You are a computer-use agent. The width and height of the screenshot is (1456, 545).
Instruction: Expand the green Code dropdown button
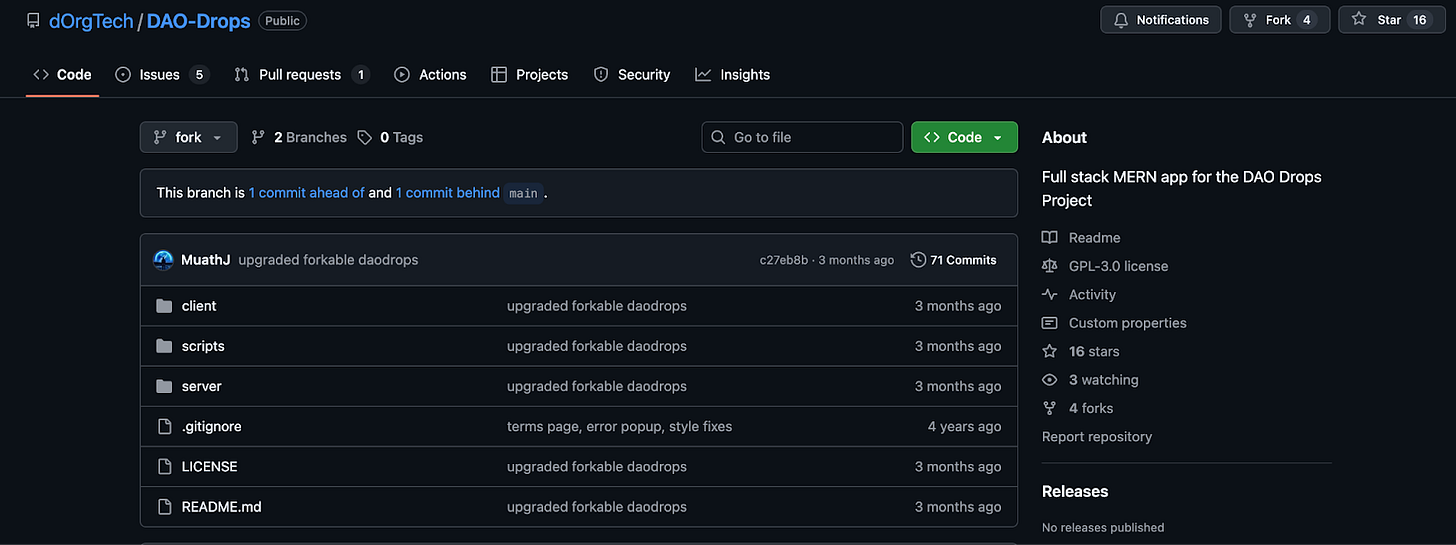[964, 137]
